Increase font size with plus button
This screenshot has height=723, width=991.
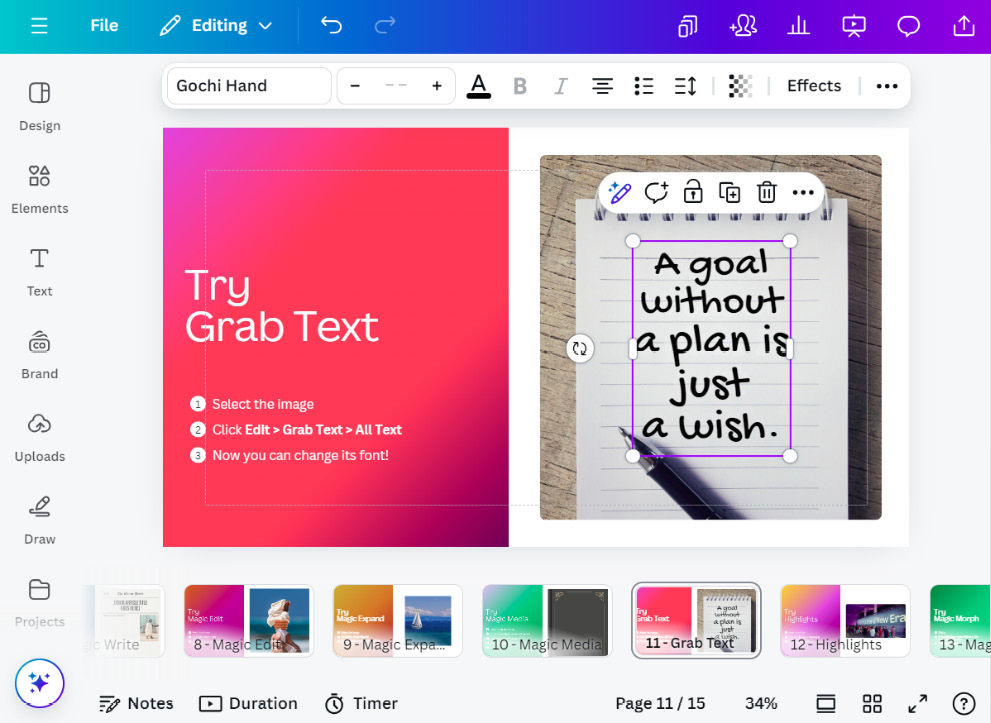tap(437, 86)
